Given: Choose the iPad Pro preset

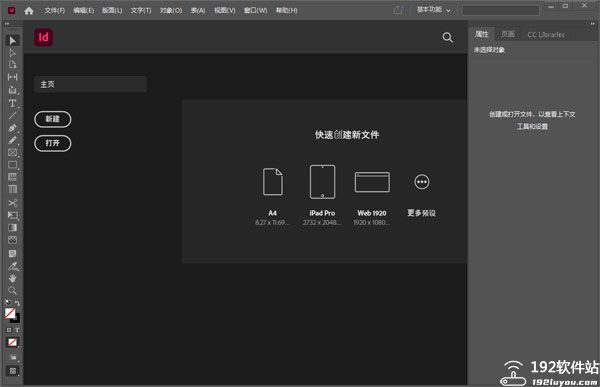Looking at the screenshot, I should pyautogui.click(x=322, y=195).
